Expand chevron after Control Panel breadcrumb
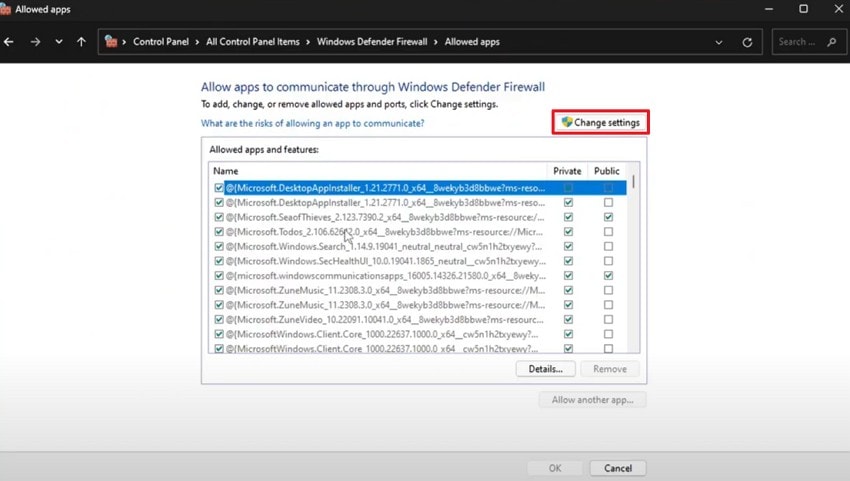This screenshot has width=850, height=481. (197, 42)
